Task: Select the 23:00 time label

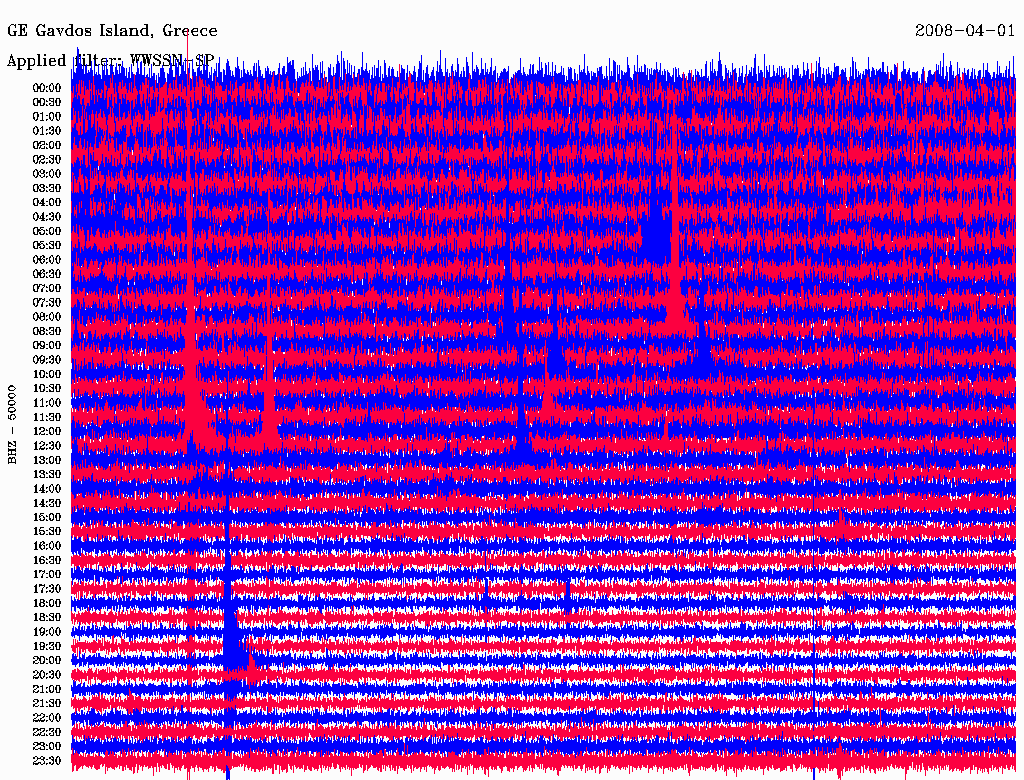Action: (x=47, y=747)
